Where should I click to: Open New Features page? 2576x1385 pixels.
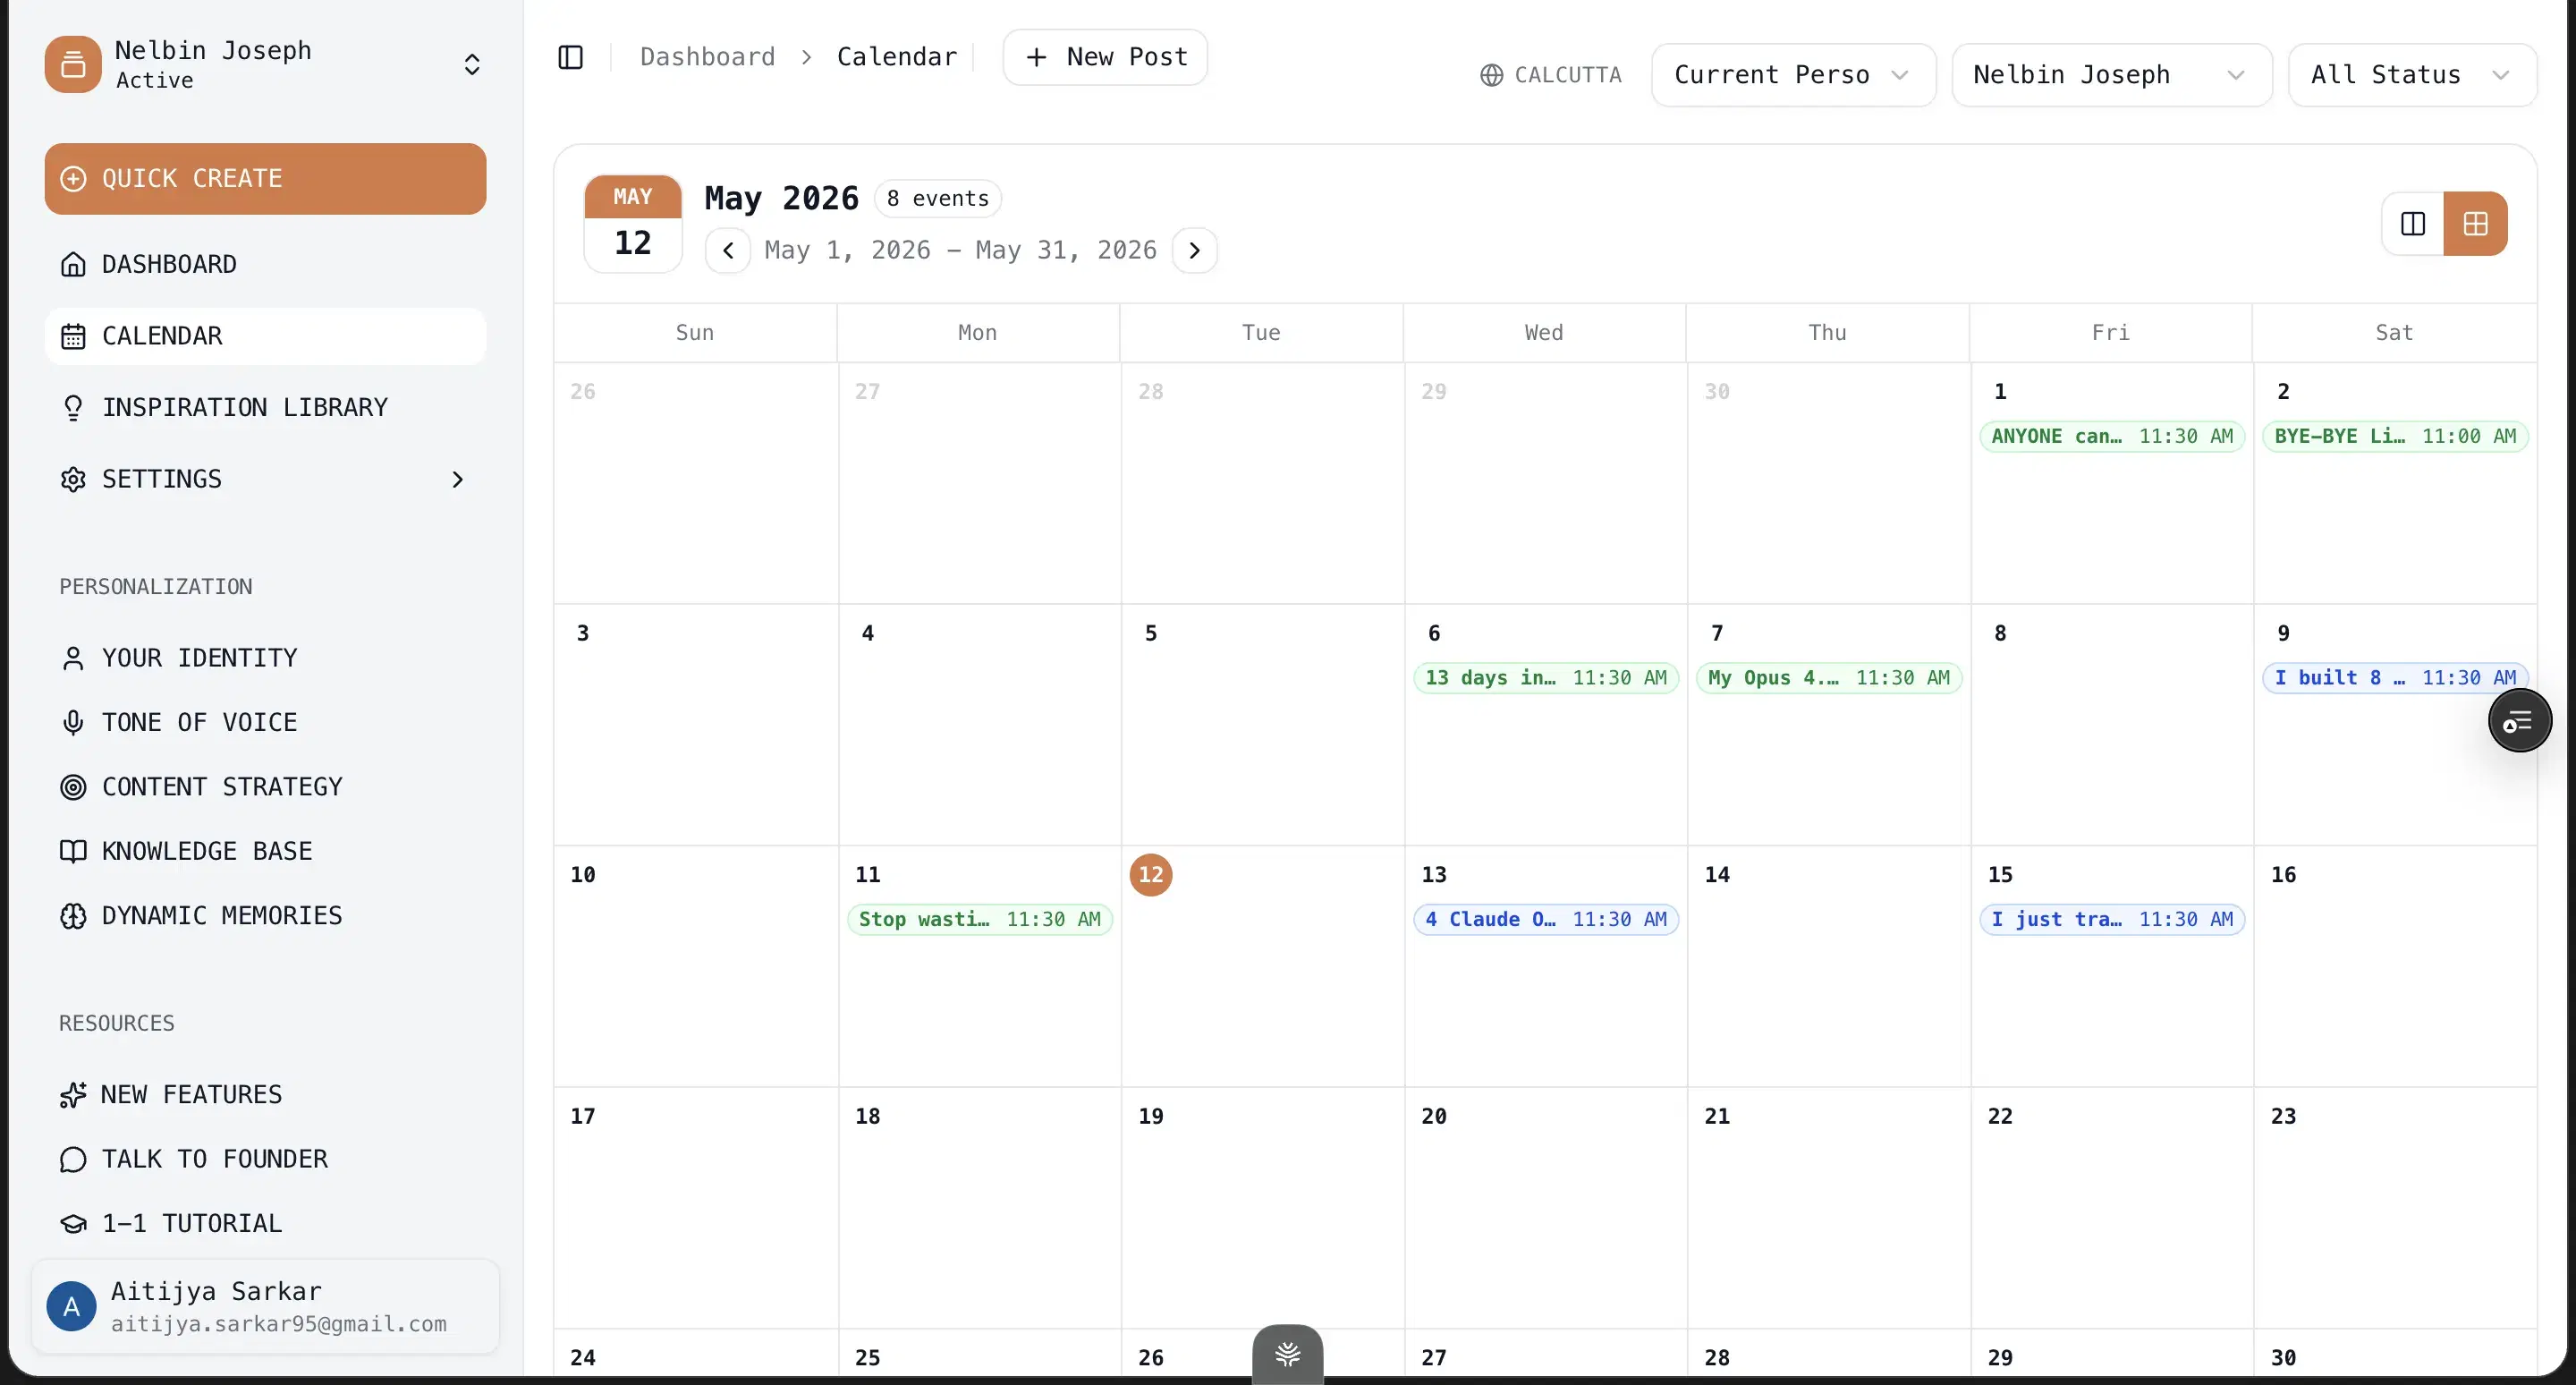point(265,1094)
